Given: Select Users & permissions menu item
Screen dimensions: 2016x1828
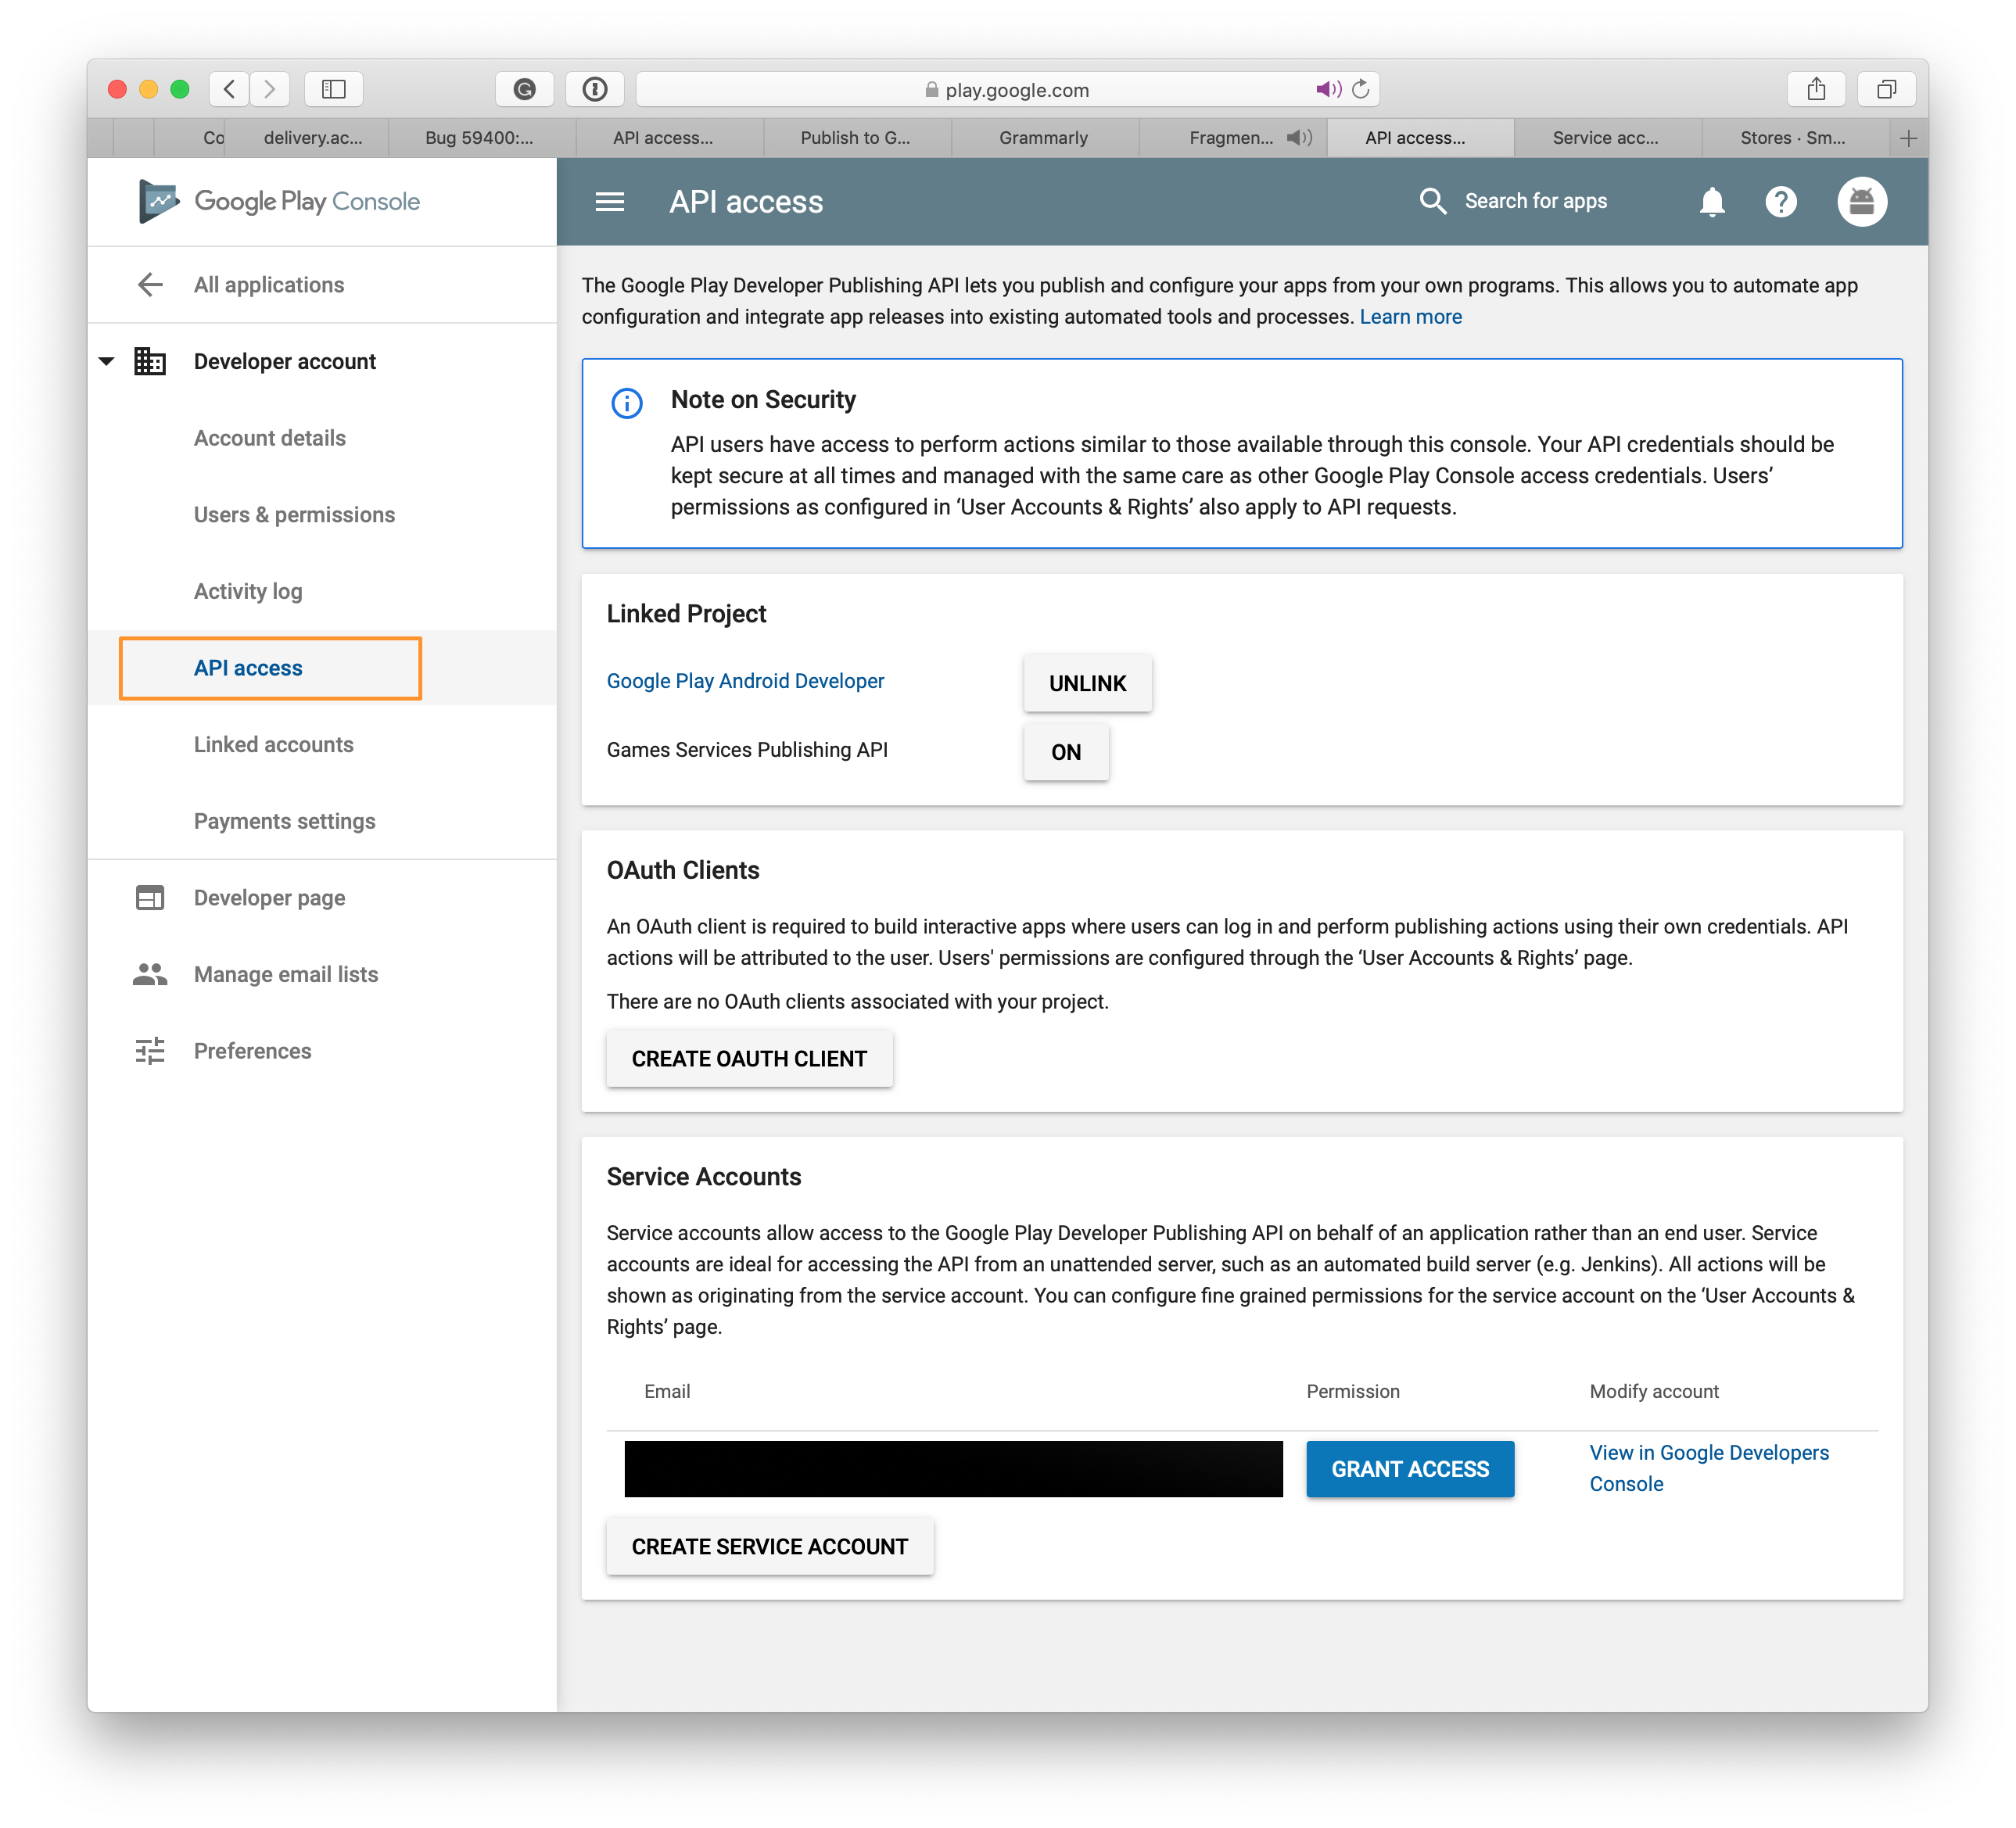Looking at the screenshot, I should tap(293, 514).
